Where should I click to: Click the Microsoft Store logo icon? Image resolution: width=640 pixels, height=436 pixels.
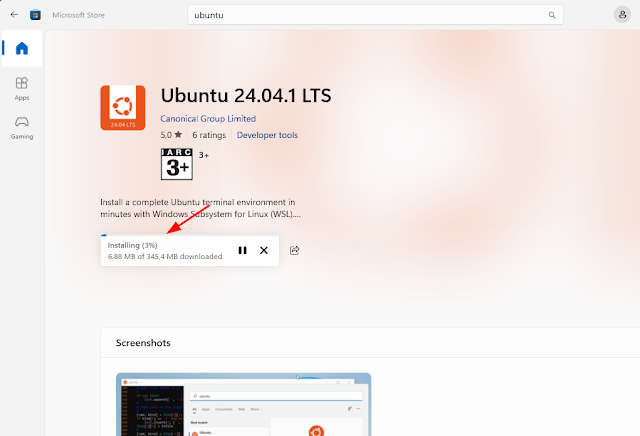point(36,15)
